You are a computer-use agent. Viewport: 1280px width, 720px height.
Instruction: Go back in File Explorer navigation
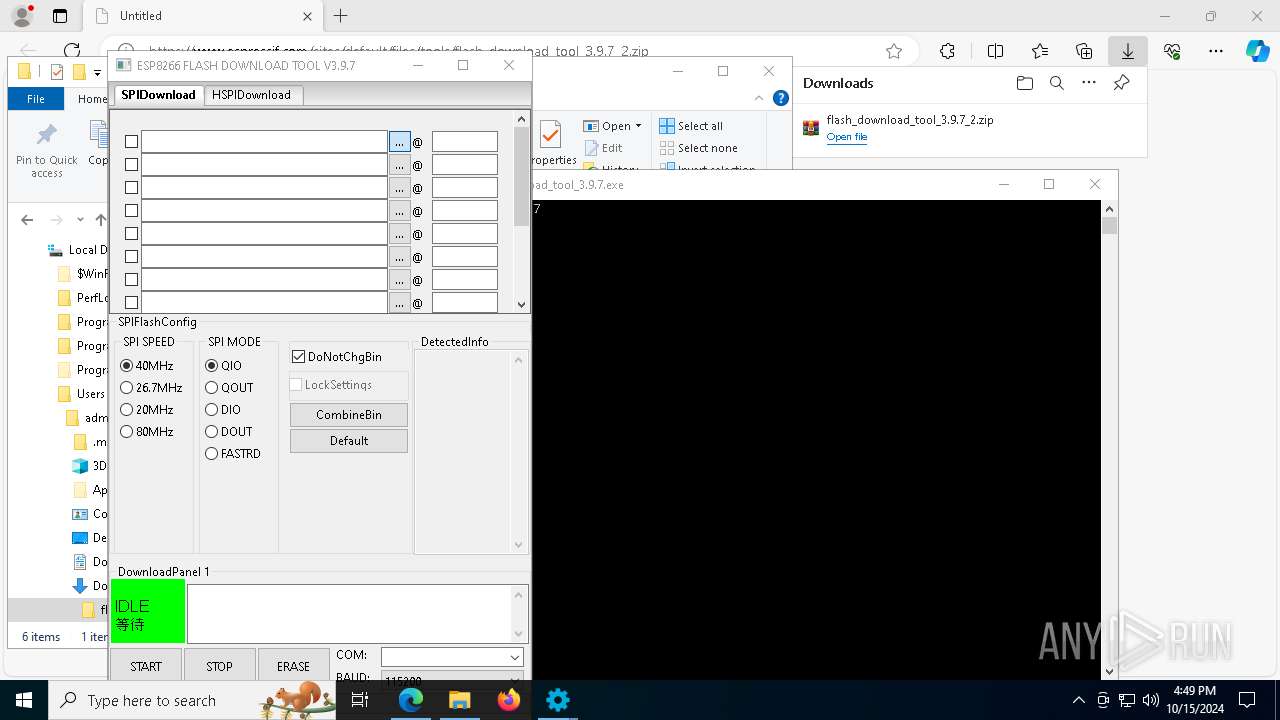pyautogui.click(x=27, y=220)
